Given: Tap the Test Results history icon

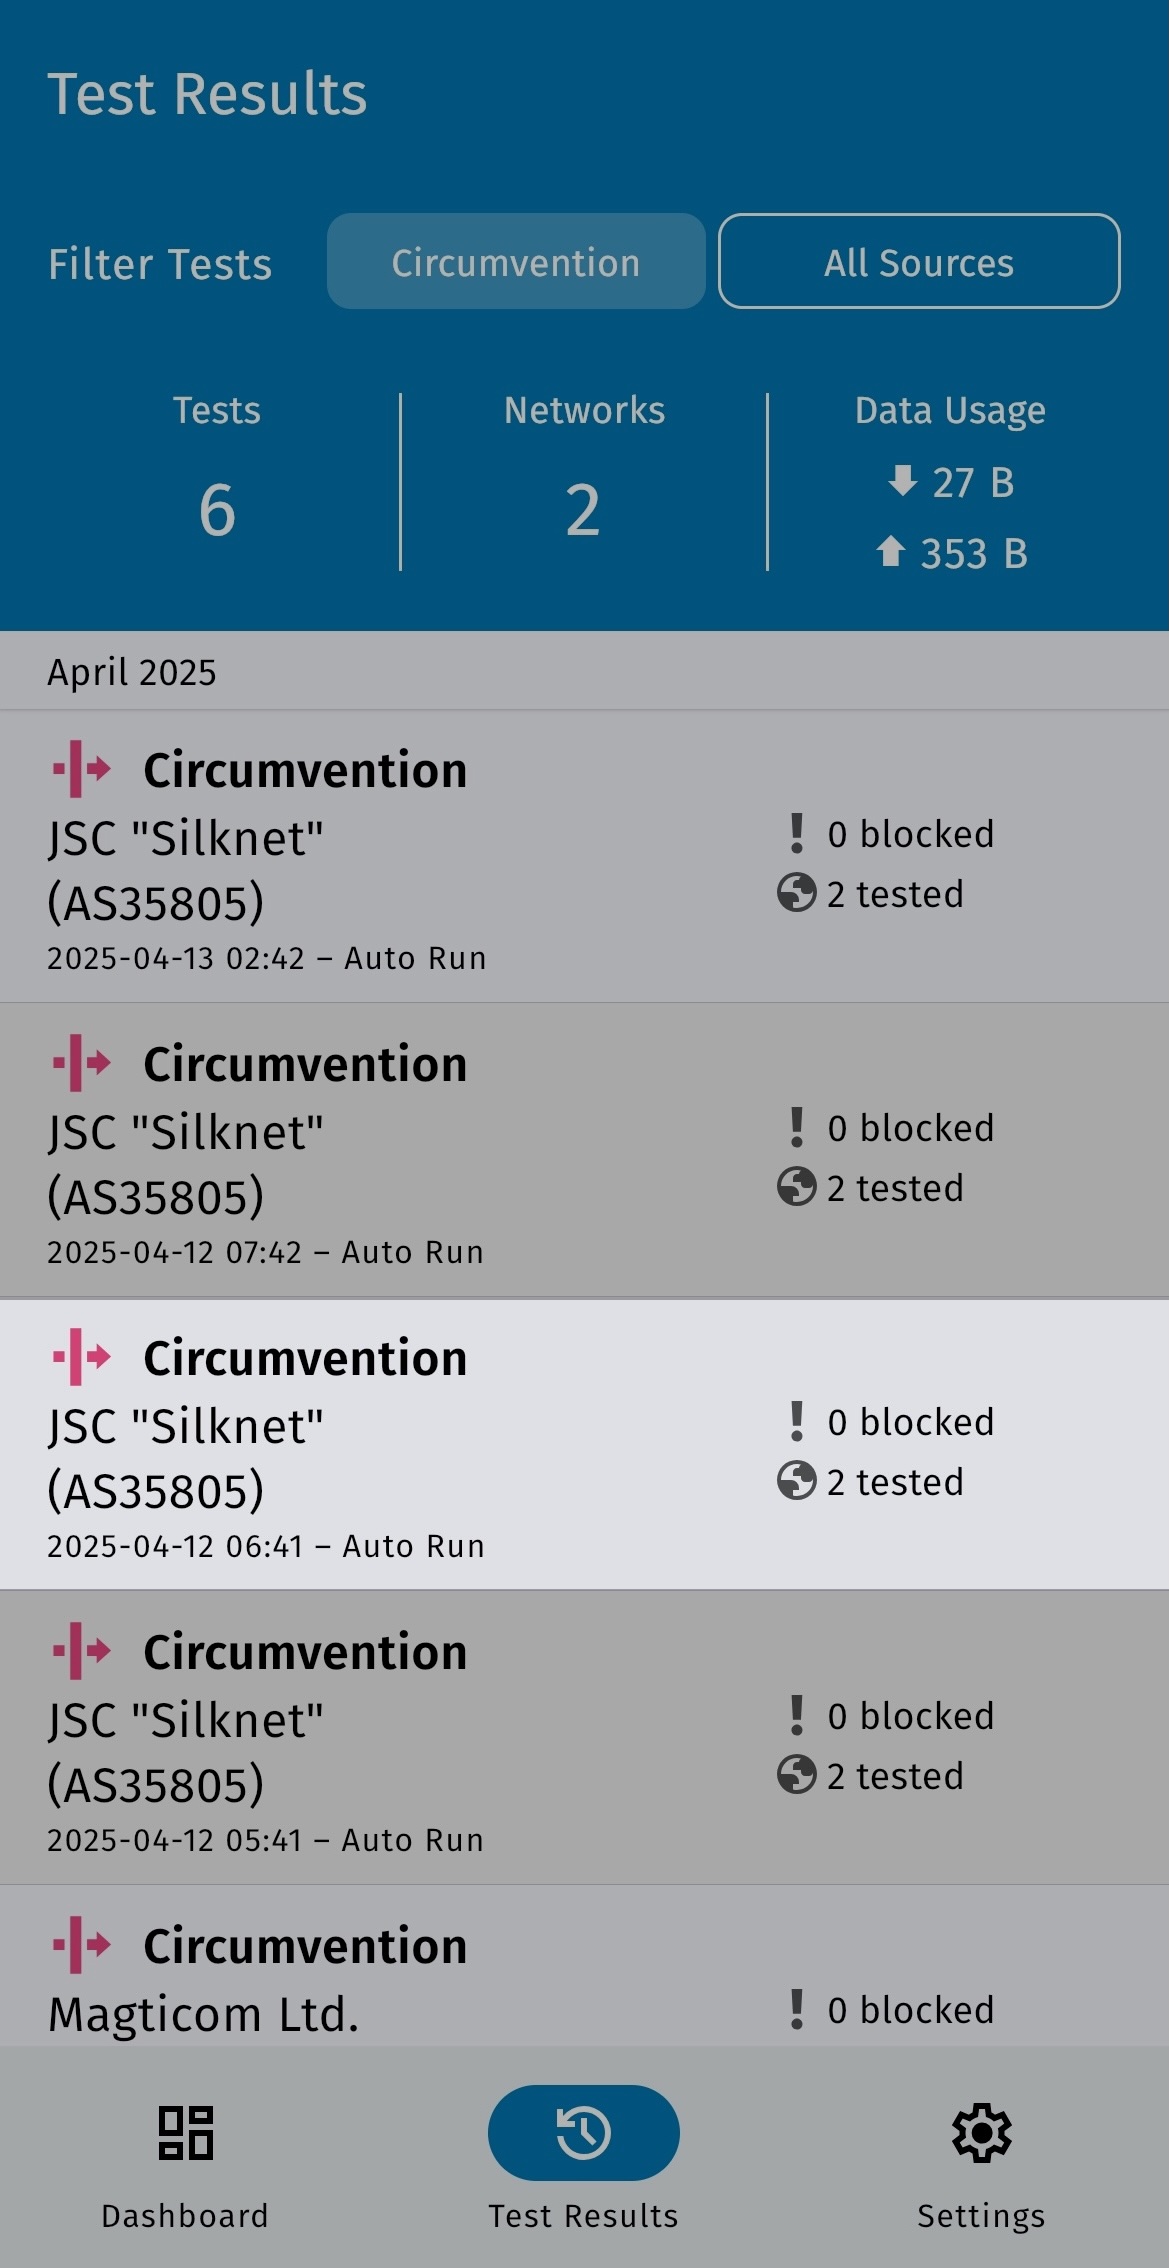Looking at the screenshot, I should 583,2132.
